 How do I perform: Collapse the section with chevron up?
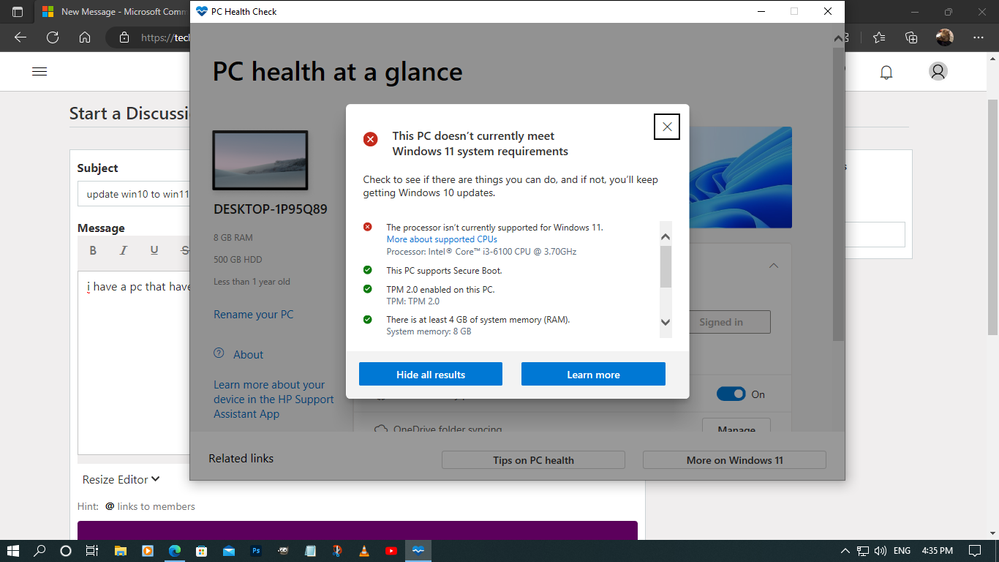pyautogui.click(x=773, y=266)
